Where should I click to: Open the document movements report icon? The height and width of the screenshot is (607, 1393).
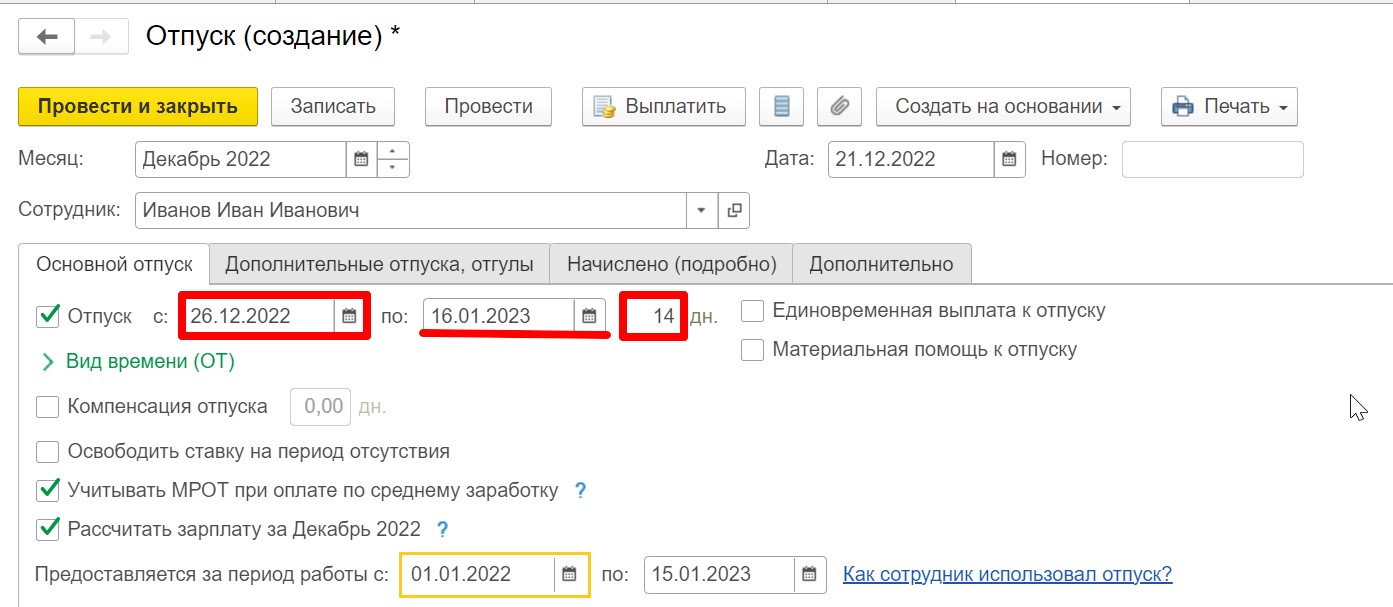point(782,106)
